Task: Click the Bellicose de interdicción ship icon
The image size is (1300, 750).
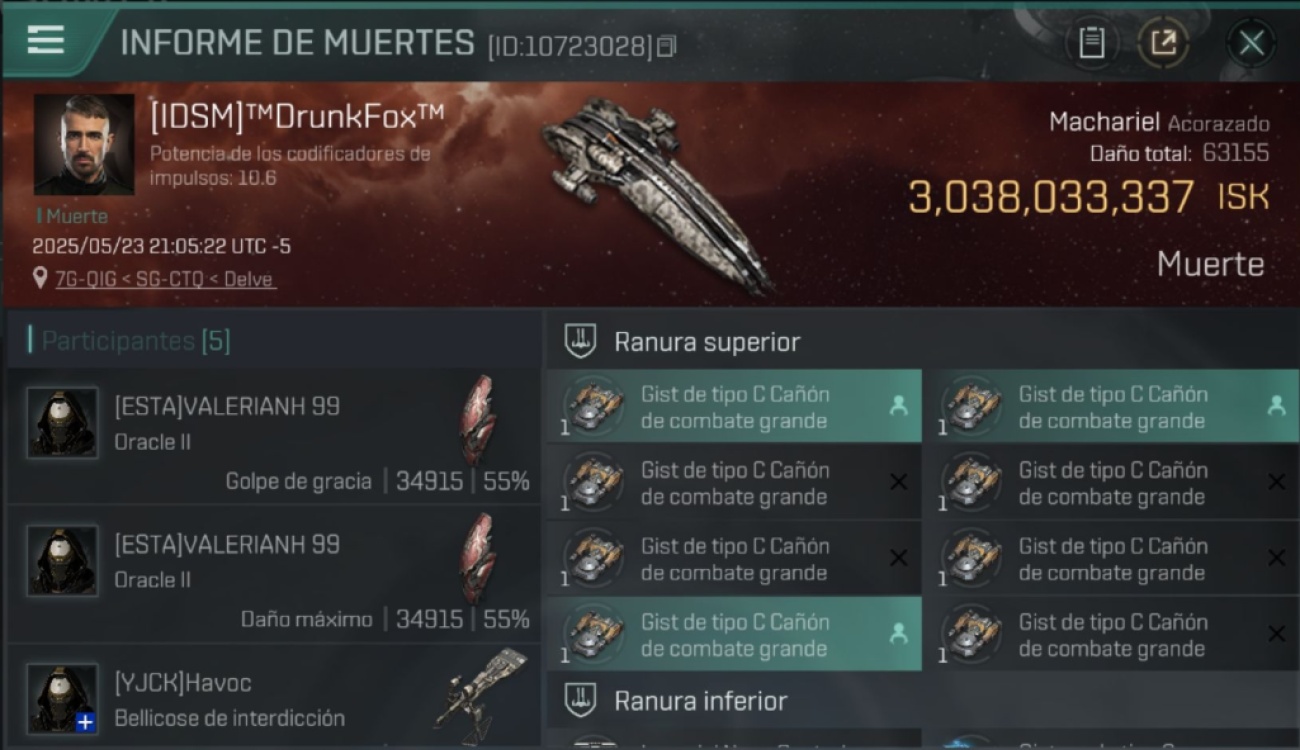Action: 480,696
